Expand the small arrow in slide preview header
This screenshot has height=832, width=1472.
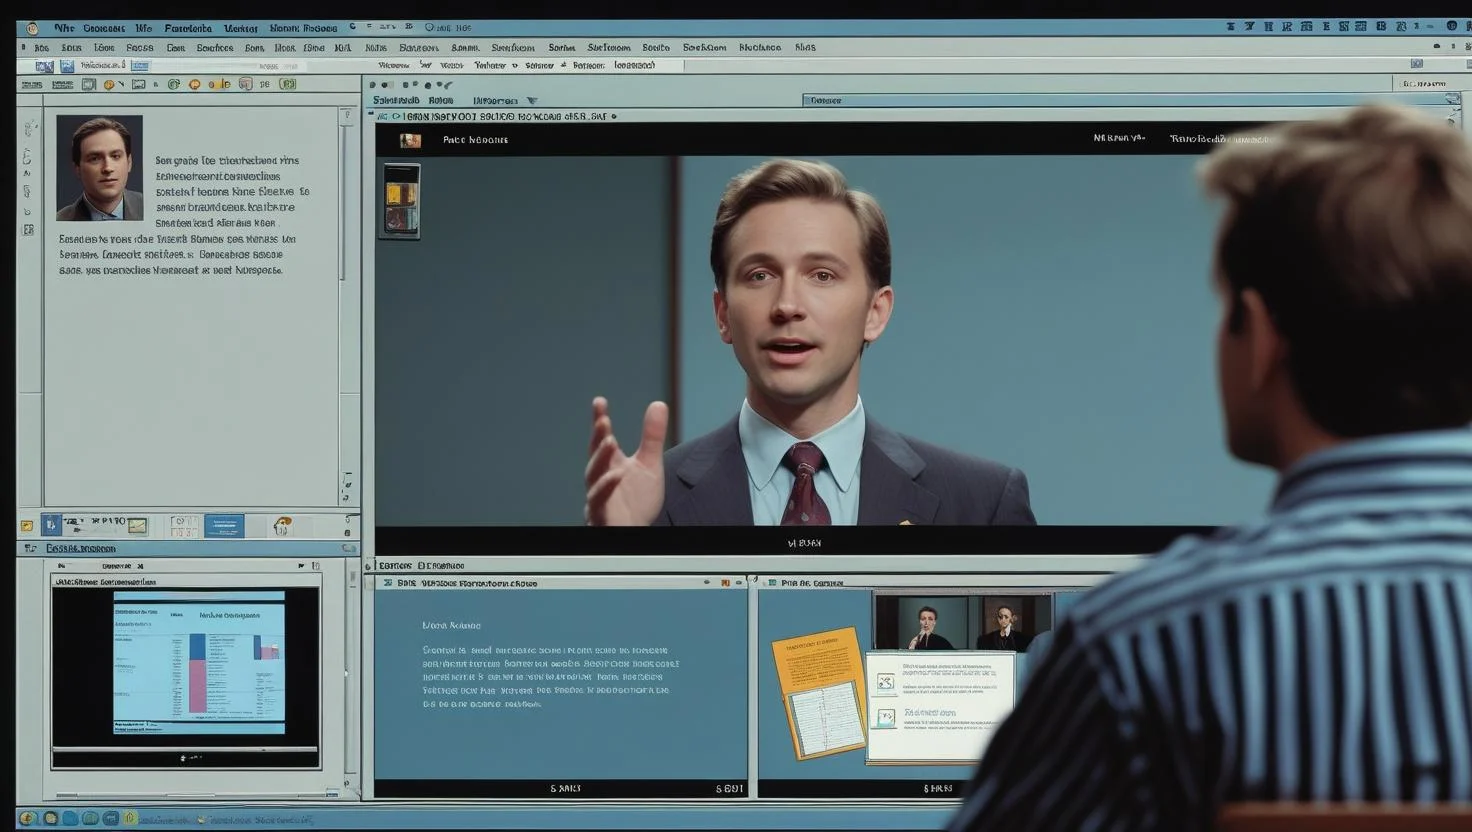(301, 567)
